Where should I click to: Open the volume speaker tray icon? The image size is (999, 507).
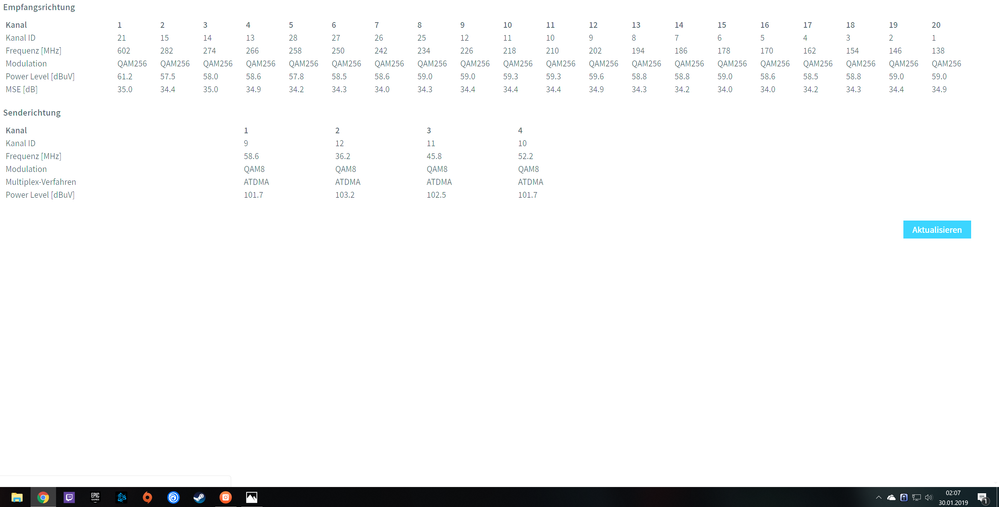tap(928, 497)
